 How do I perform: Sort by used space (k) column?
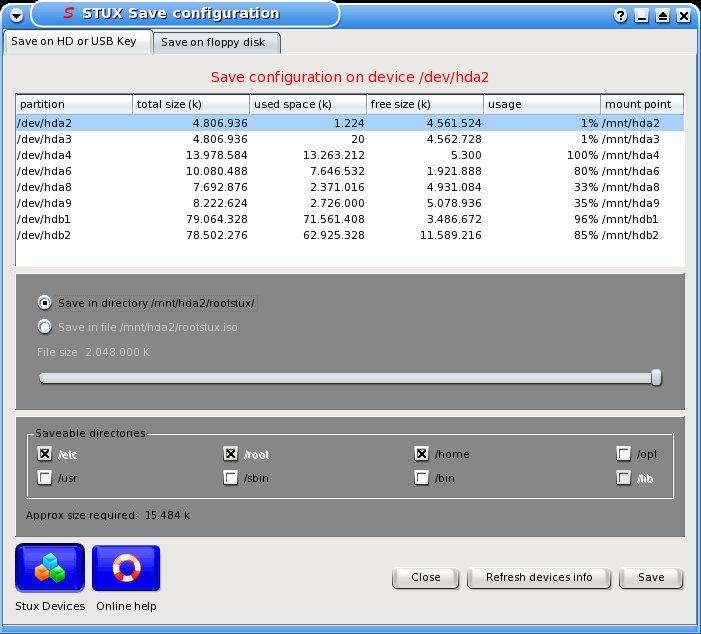(308, 104)
